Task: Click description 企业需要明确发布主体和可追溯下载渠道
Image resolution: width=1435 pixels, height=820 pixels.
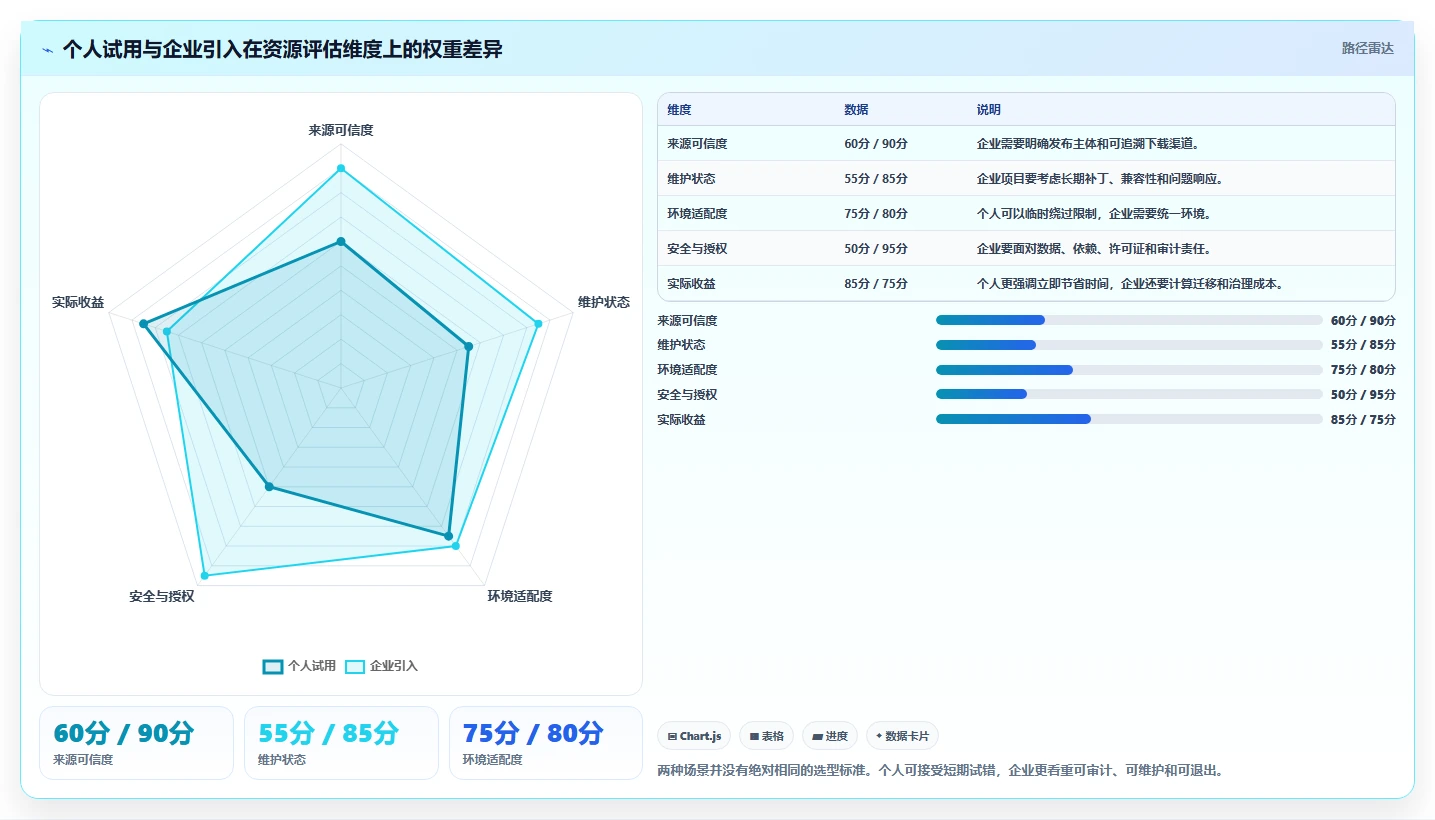Action: point(1088,144)
